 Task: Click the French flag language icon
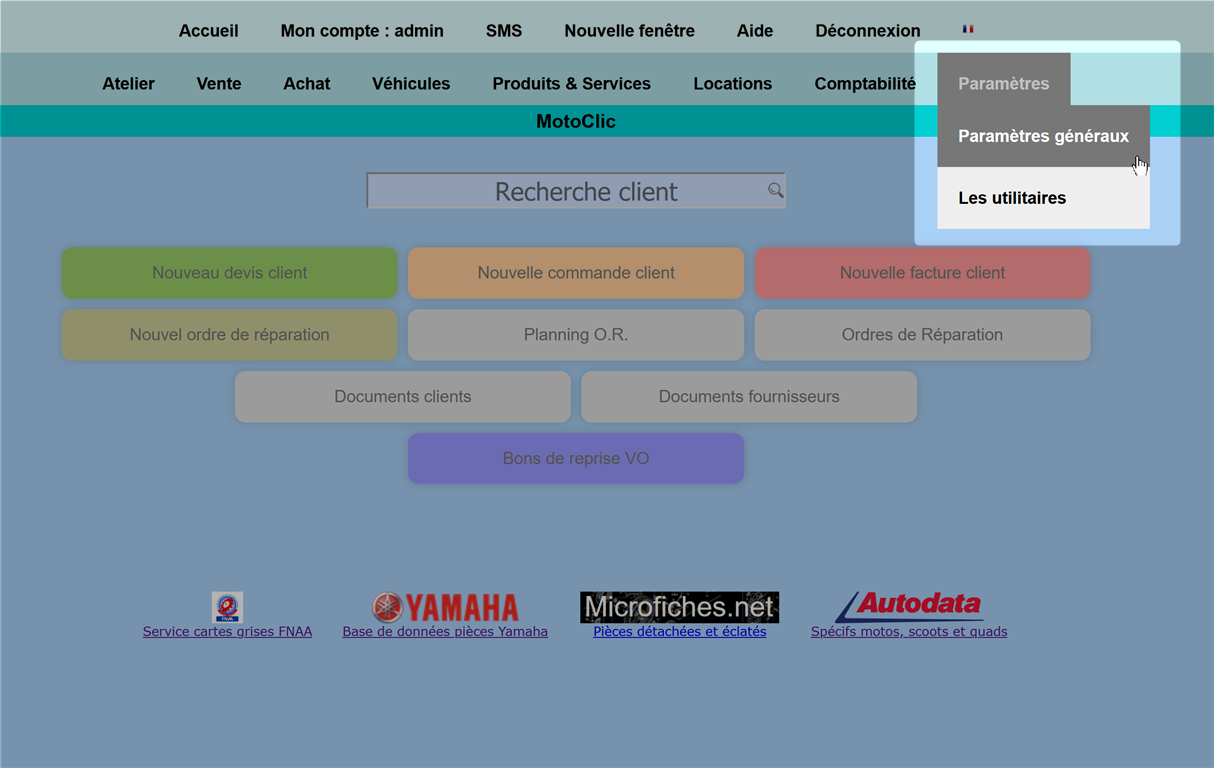pos(967,30)
